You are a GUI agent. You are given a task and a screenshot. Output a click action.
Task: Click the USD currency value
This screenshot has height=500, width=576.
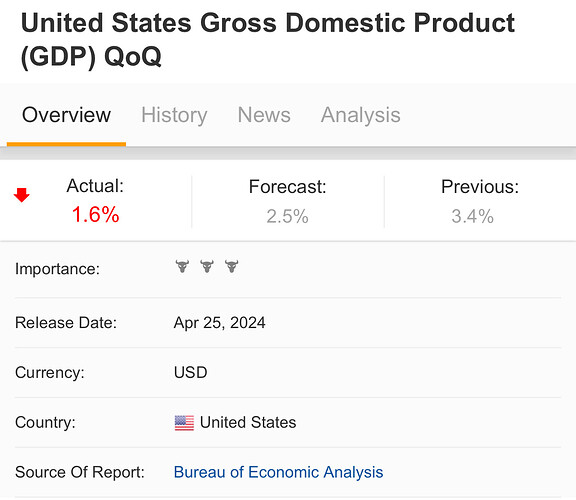tap(190, 373)
